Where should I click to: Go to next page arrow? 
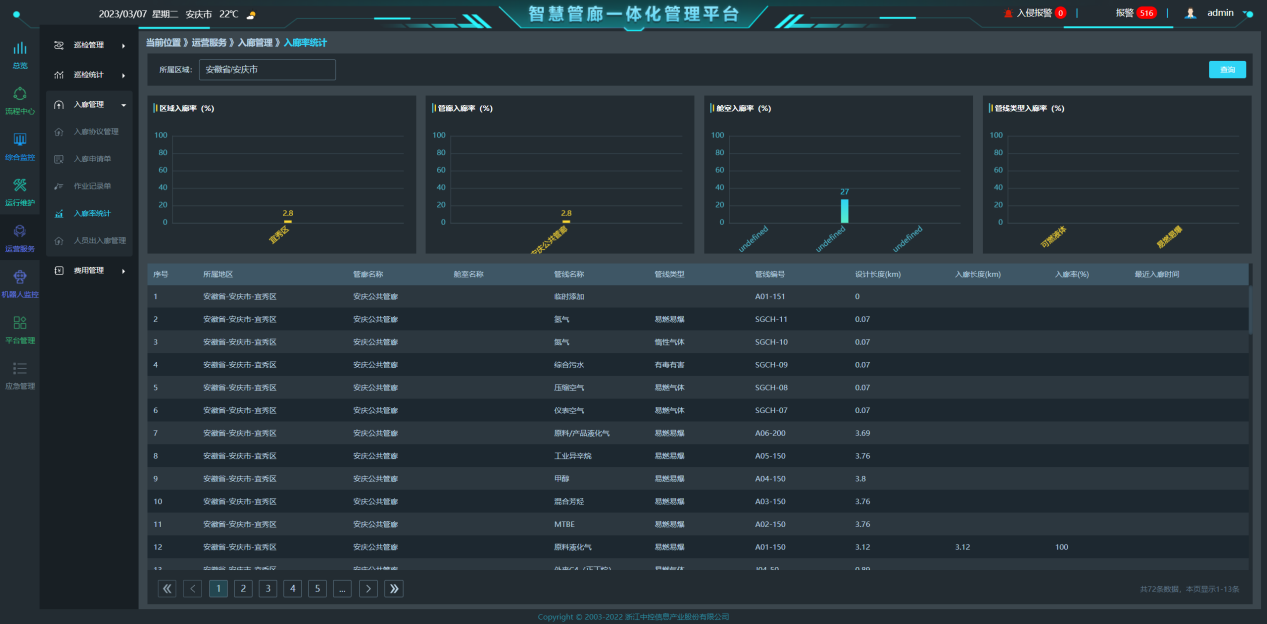(368, 589)
